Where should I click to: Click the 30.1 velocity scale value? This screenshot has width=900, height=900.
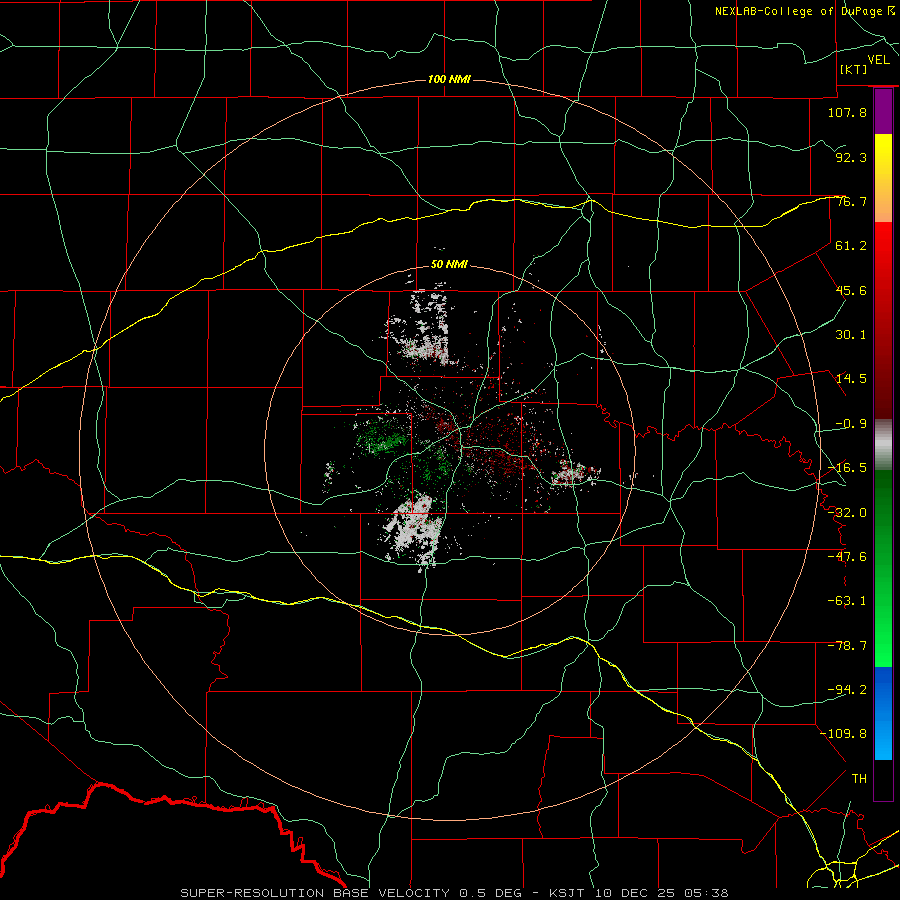(851, 335)
